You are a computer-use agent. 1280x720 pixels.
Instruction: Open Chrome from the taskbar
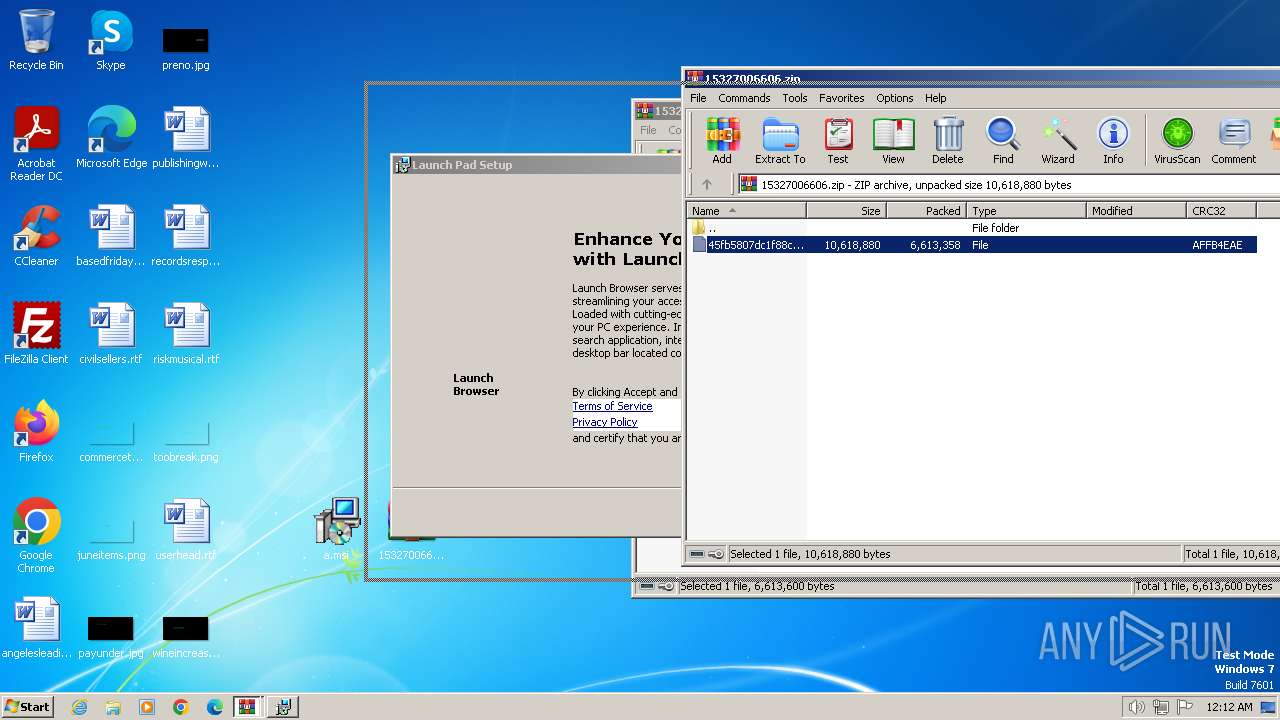181,707
